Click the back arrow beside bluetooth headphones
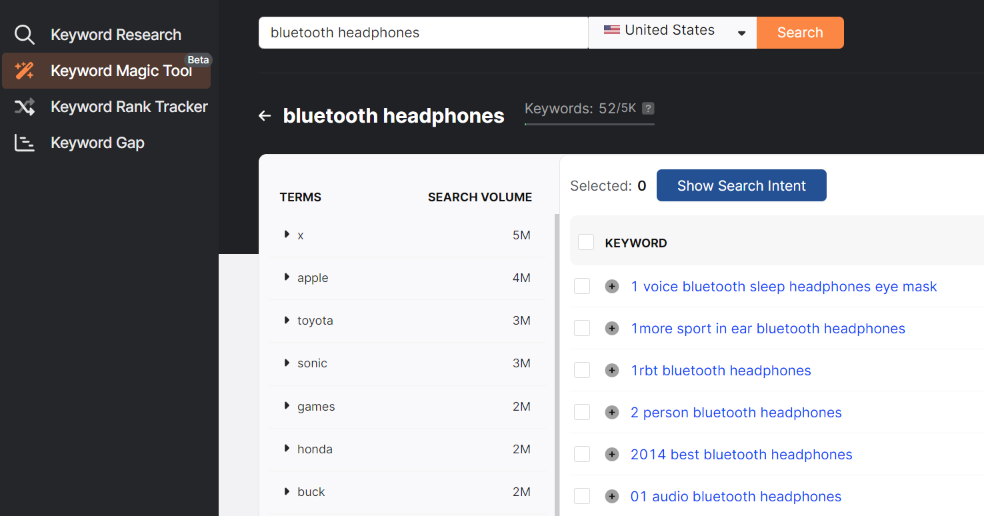Image resolution: width=984 pixels, height=516 pixels. [x=265, y=116]
